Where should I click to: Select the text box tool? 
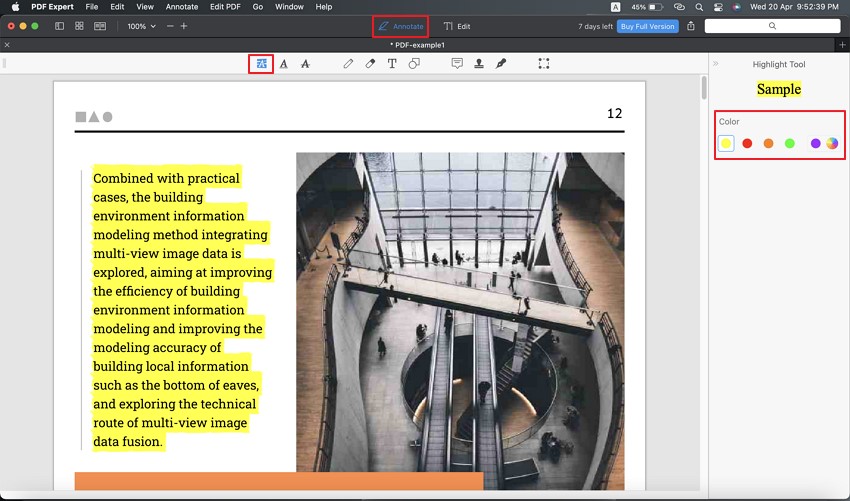pyautogui.click(x=392, y=63)
